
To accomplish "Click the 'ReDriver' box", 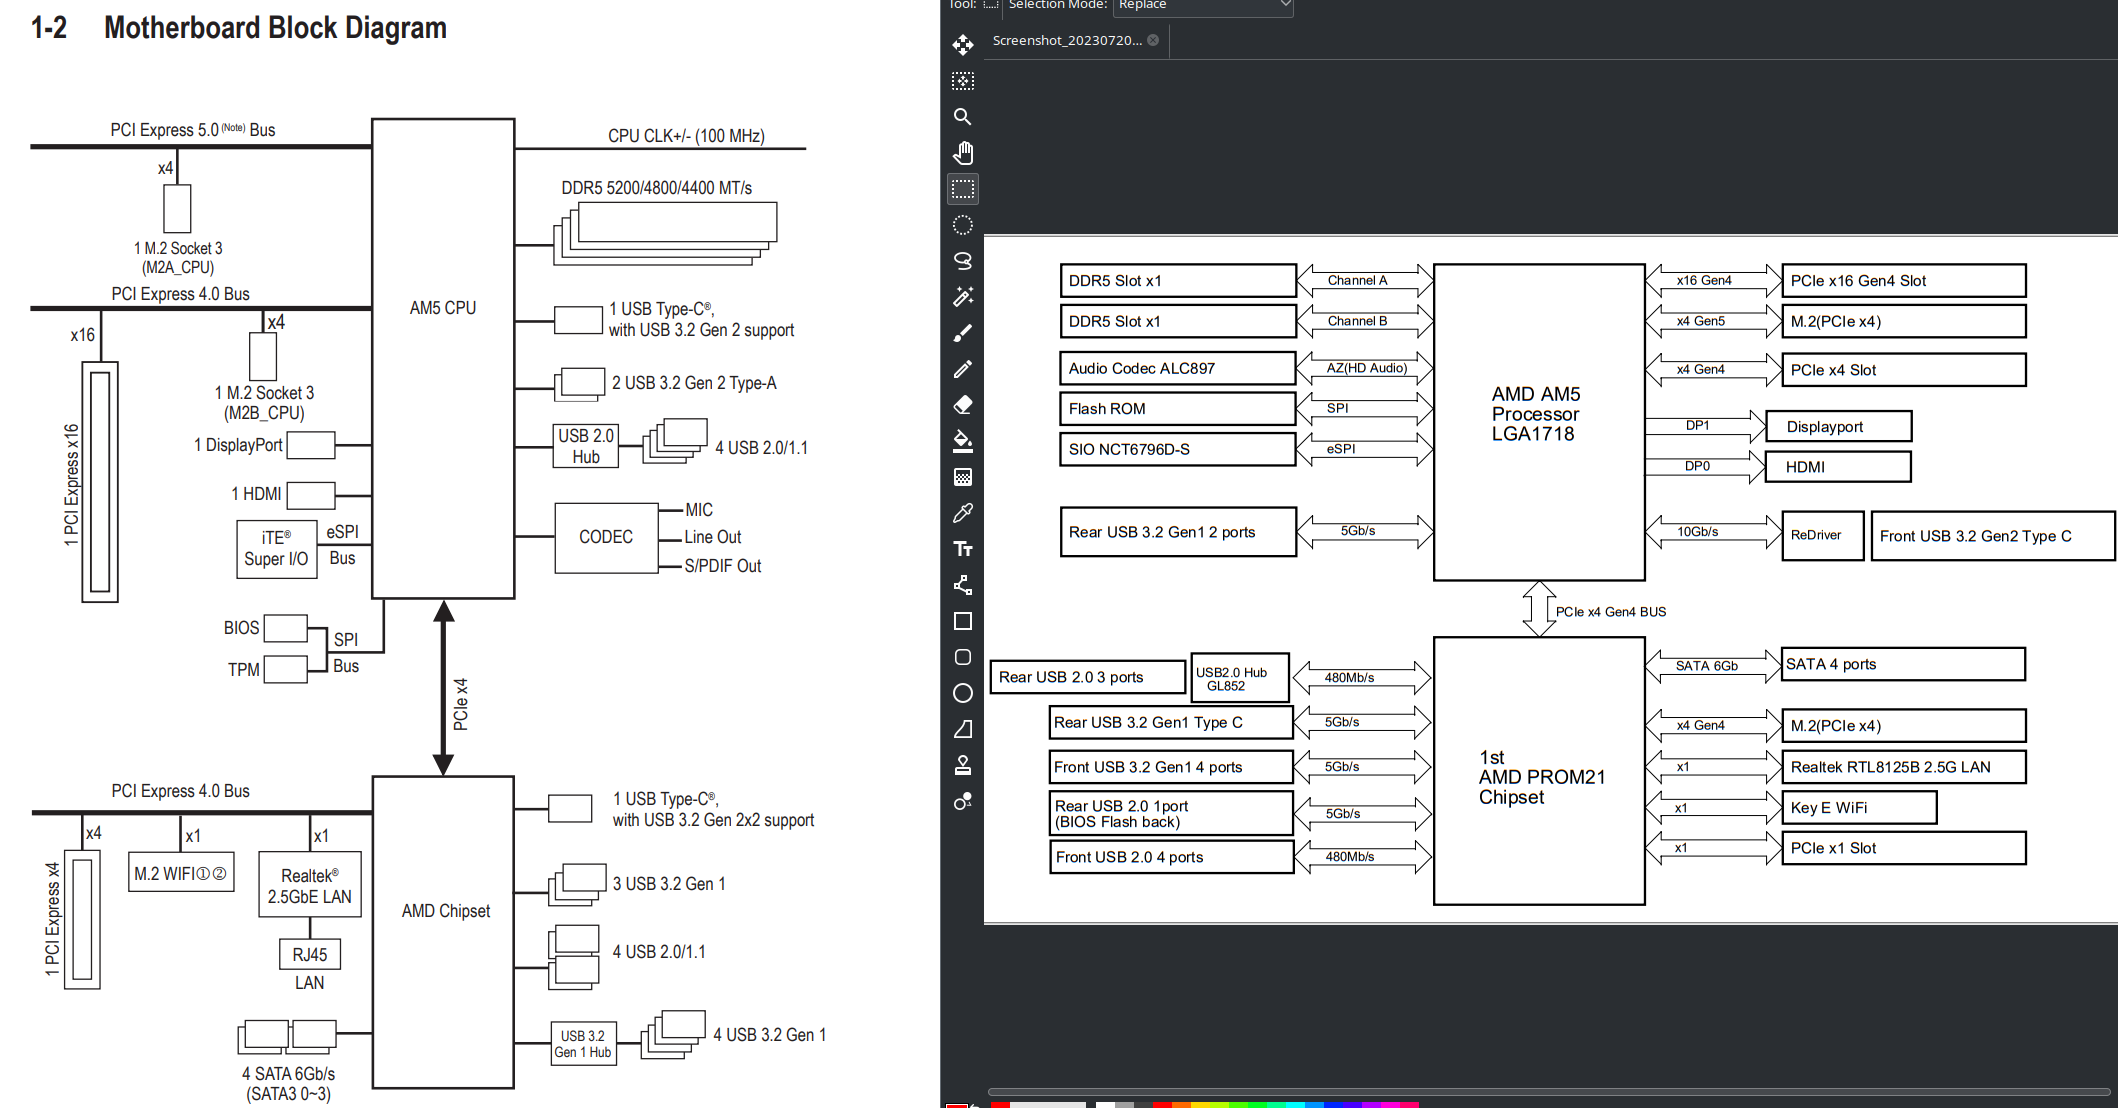I will click(x=1823, y=535).
